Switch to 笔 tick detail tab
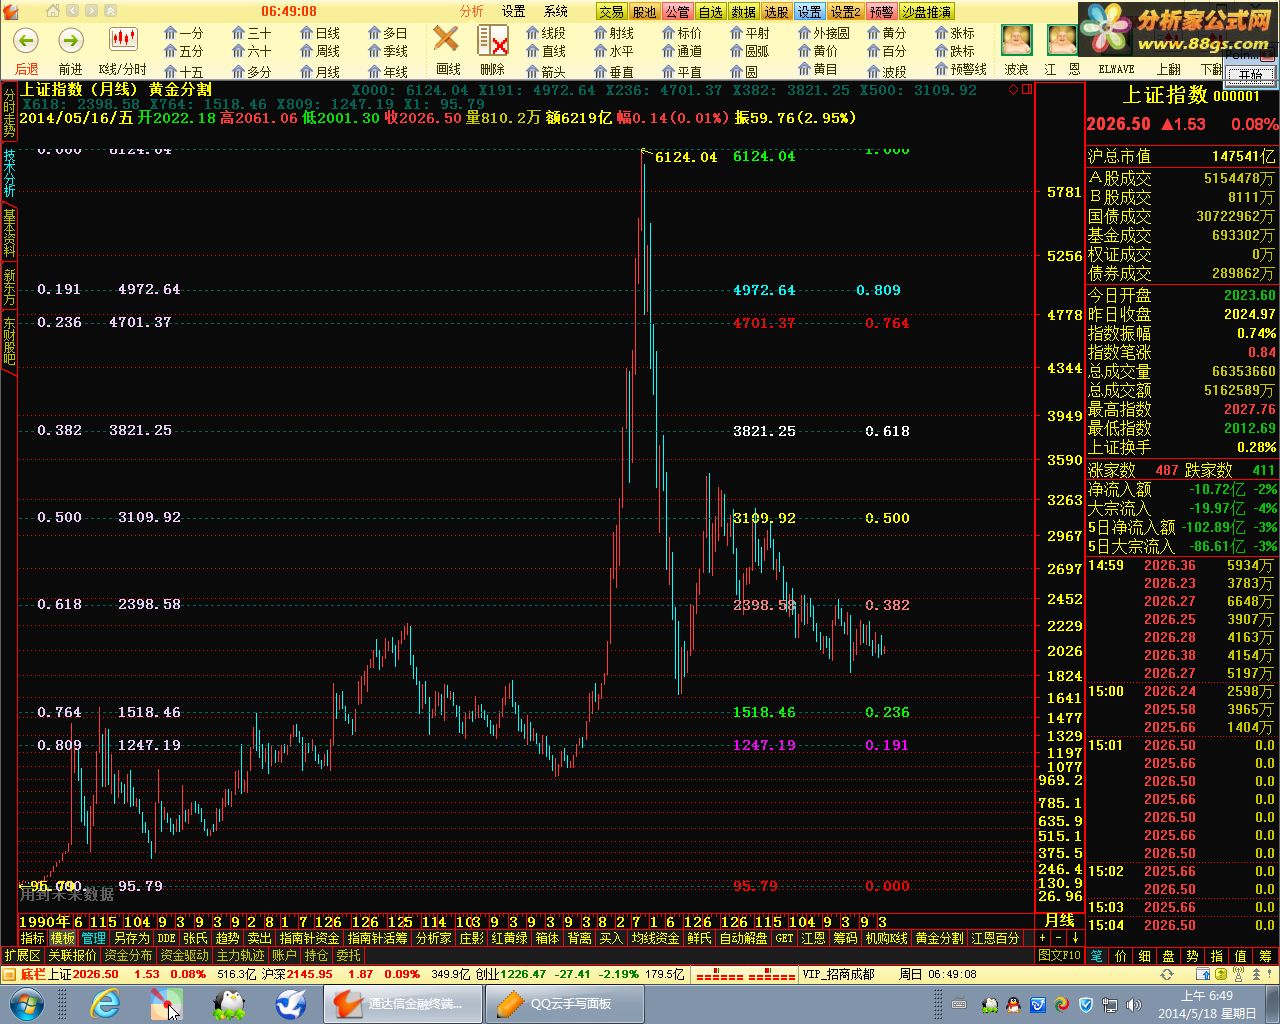This screenshot has height=1024, width=1280. click(x=1096, y=956)
